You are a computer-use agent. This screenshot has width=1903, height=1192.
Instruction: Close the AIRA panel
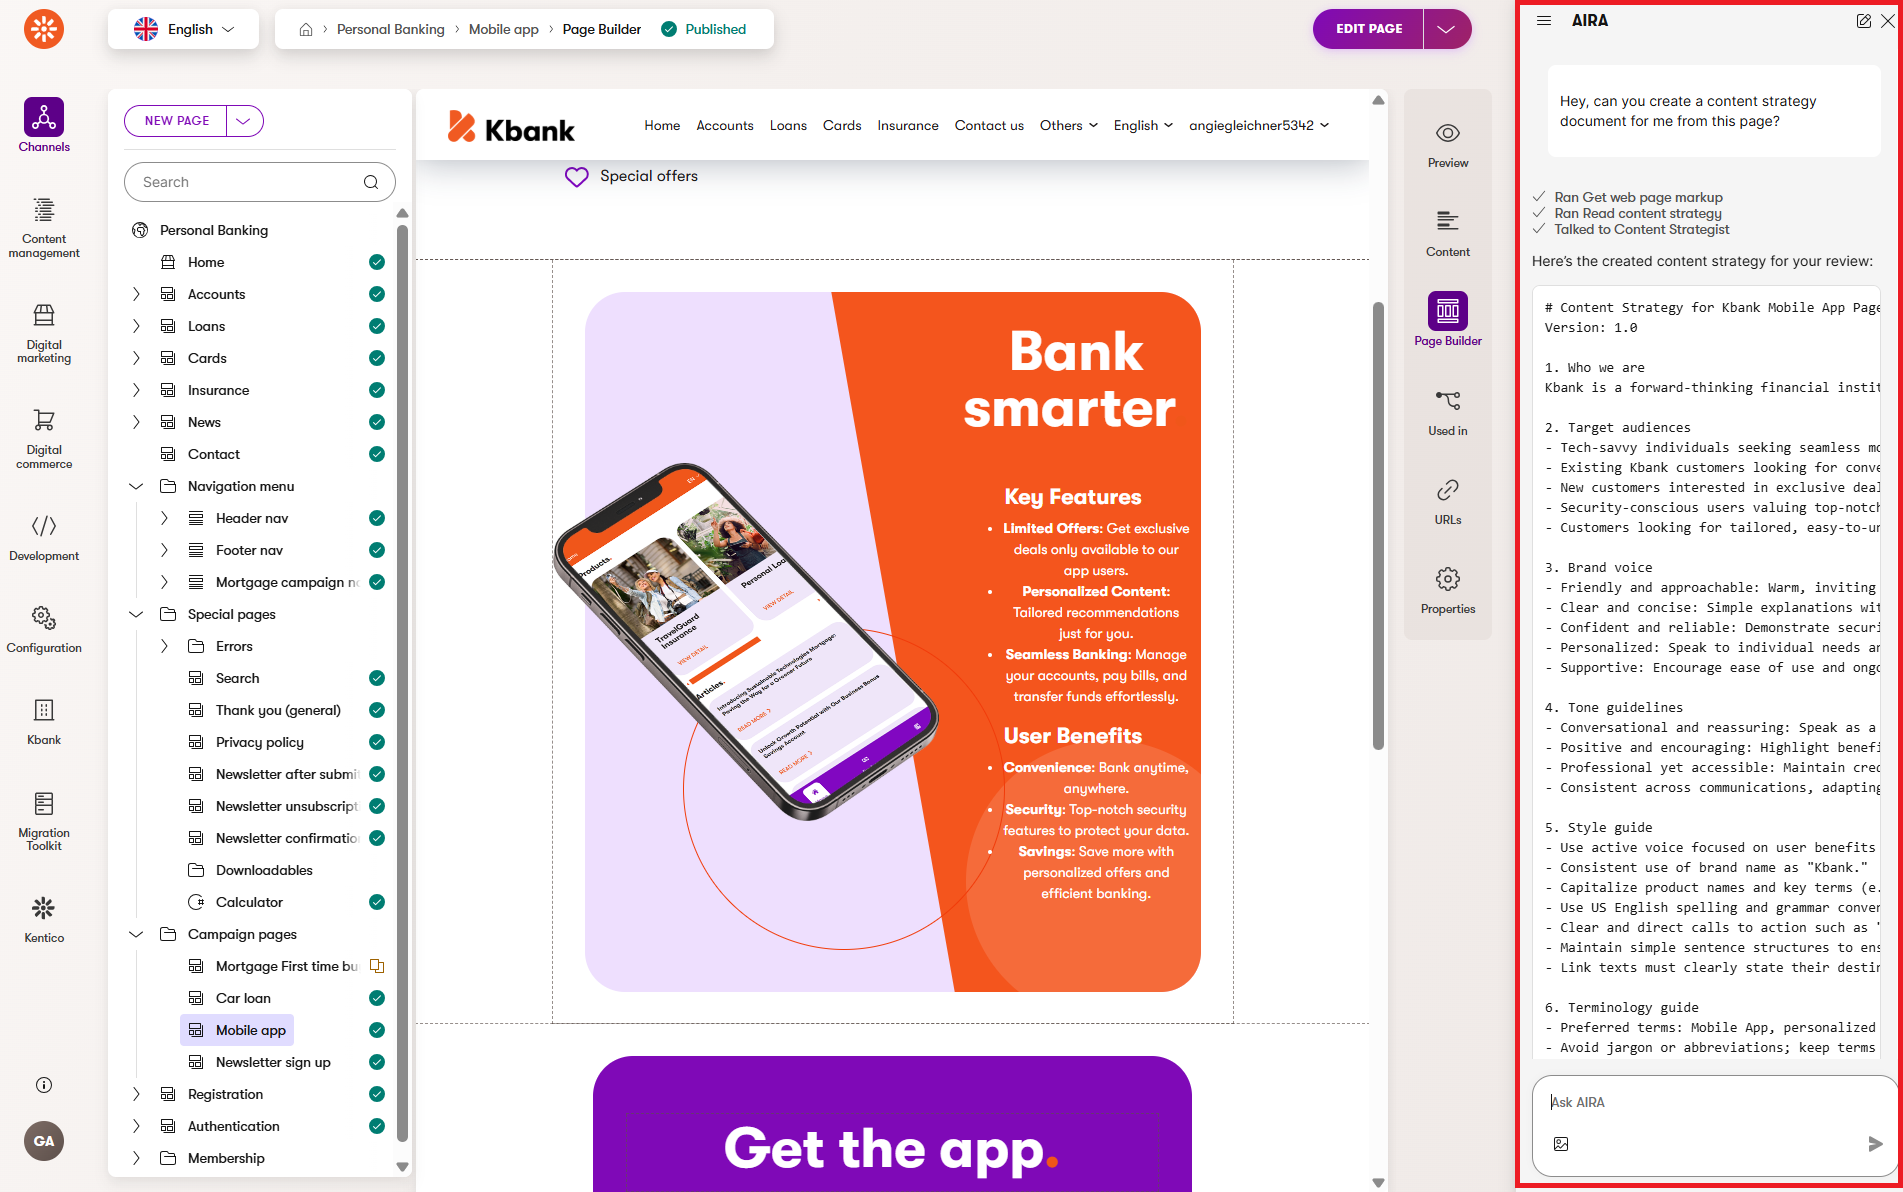click(x=1888, y=21)
